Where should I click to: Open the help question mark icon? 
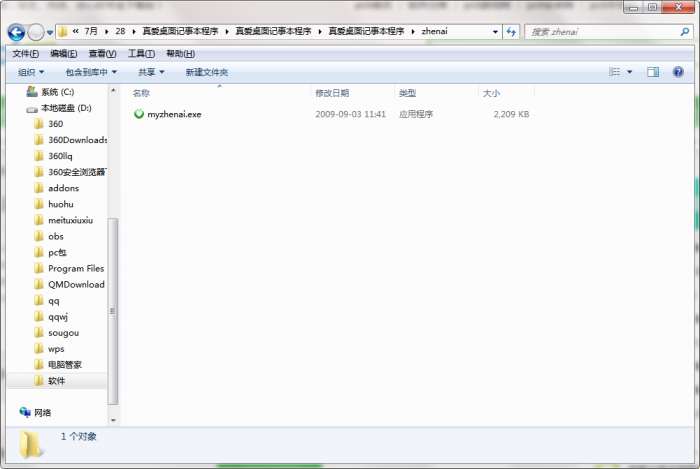678,72
